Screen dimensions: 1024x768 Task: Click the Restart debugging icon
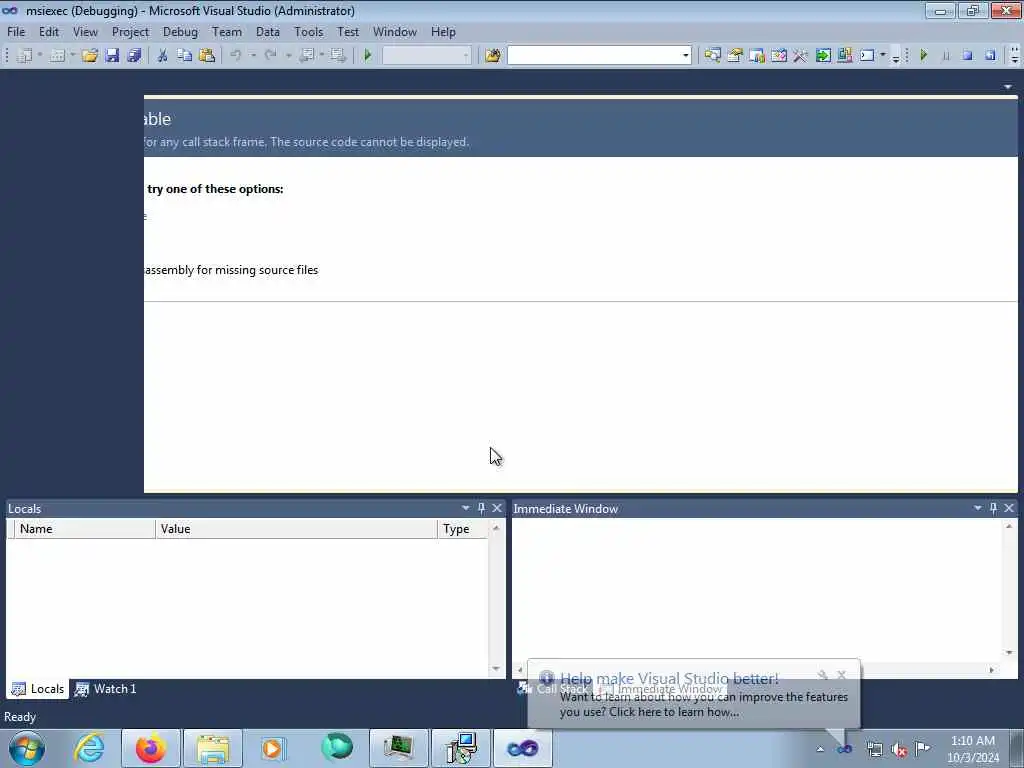point(990,56)
